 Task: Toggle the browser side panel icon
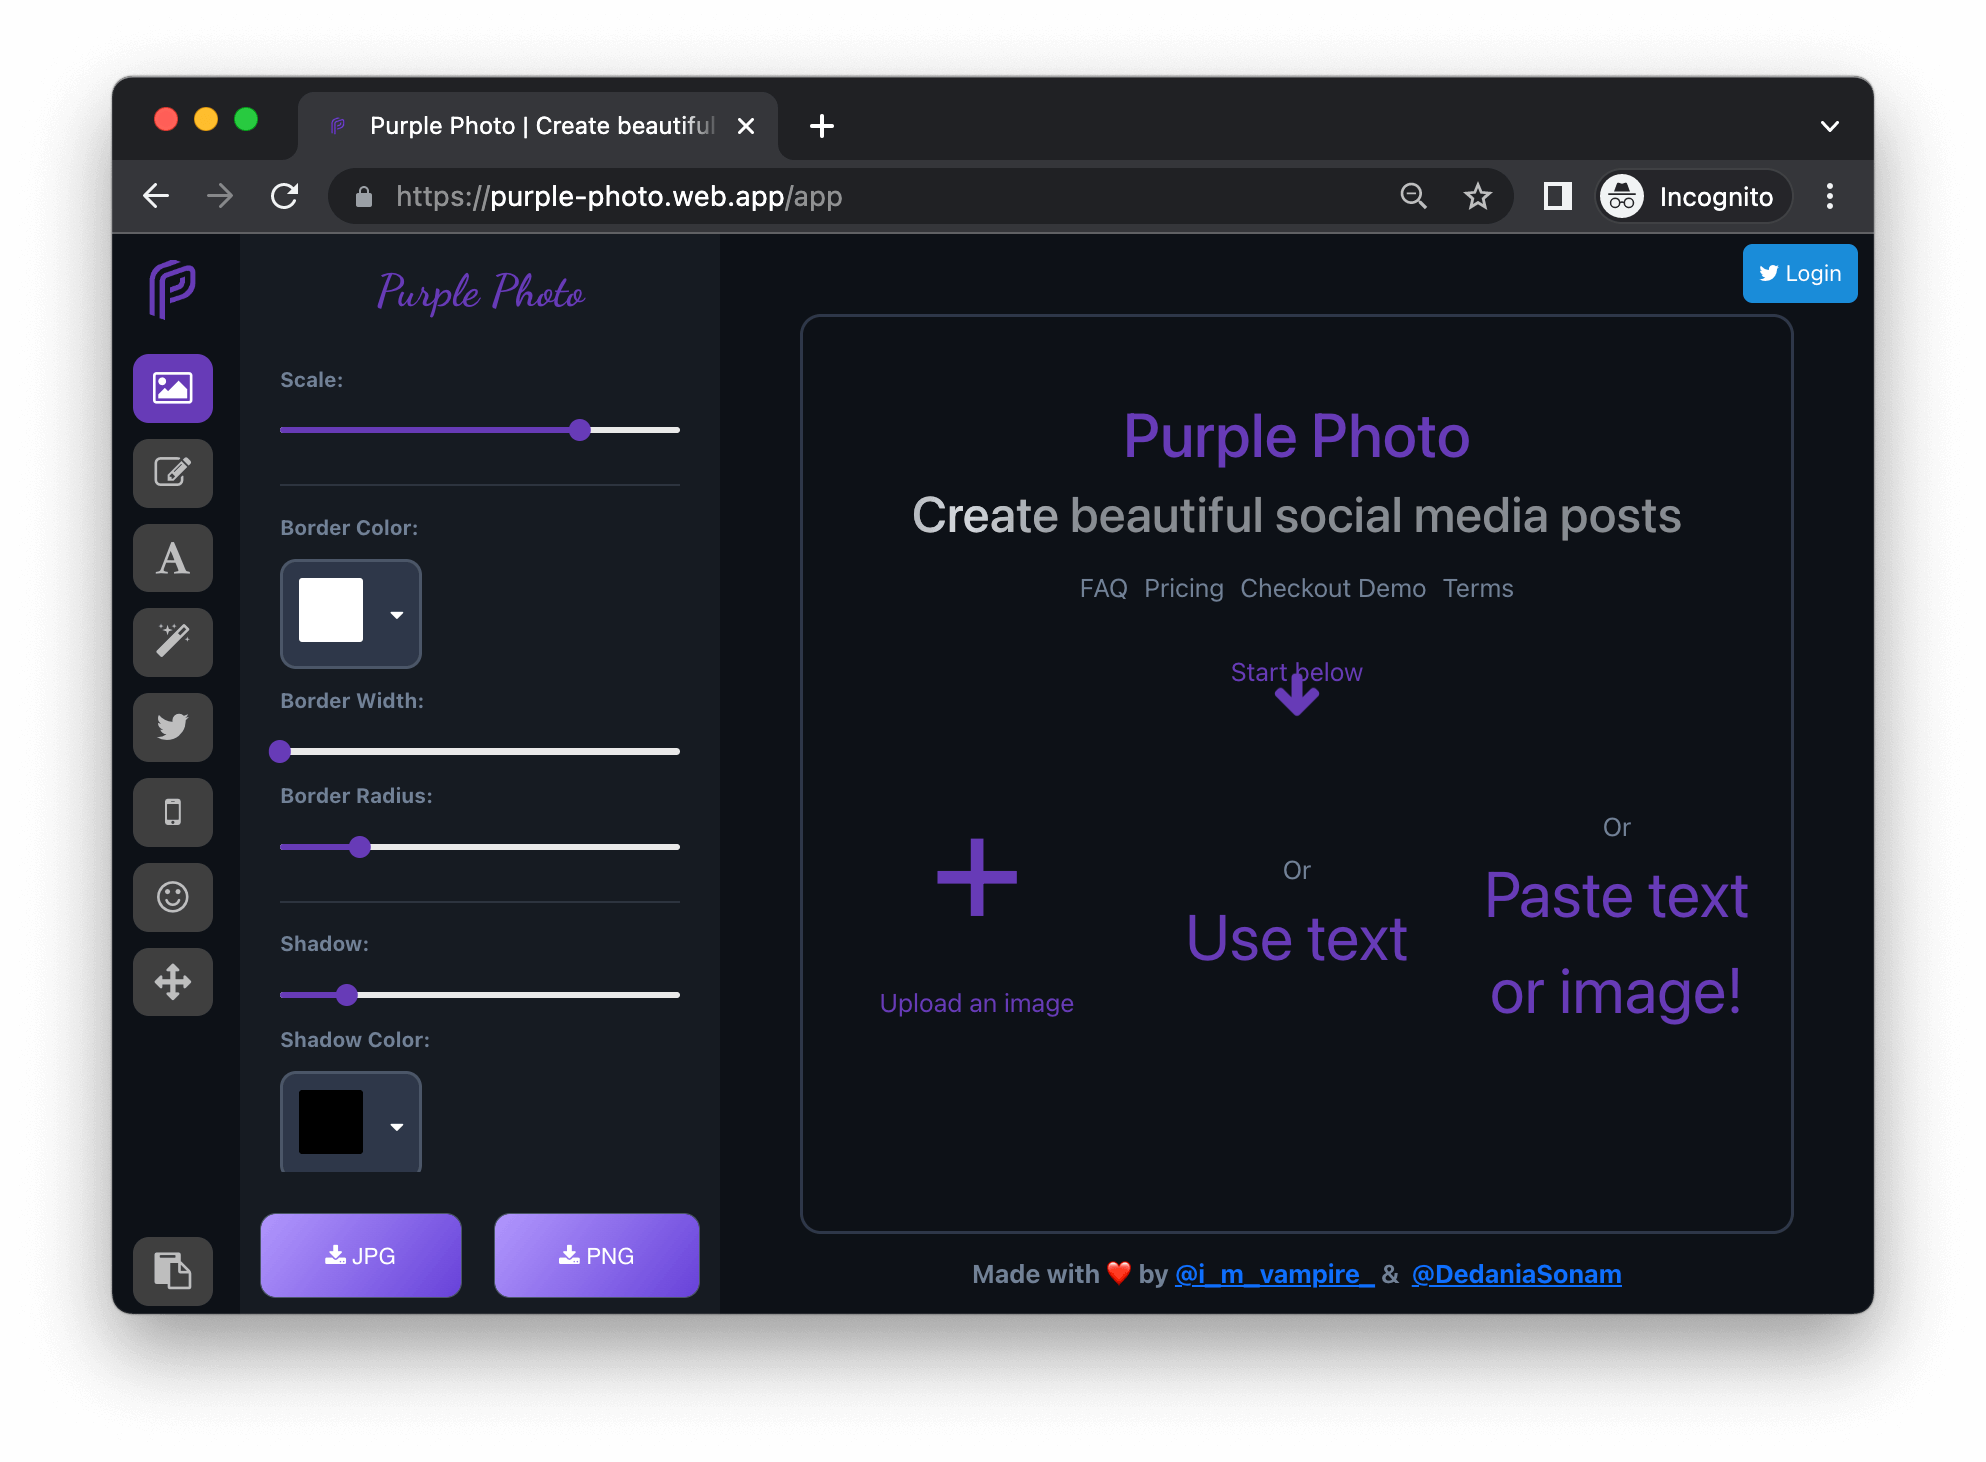1557,196
